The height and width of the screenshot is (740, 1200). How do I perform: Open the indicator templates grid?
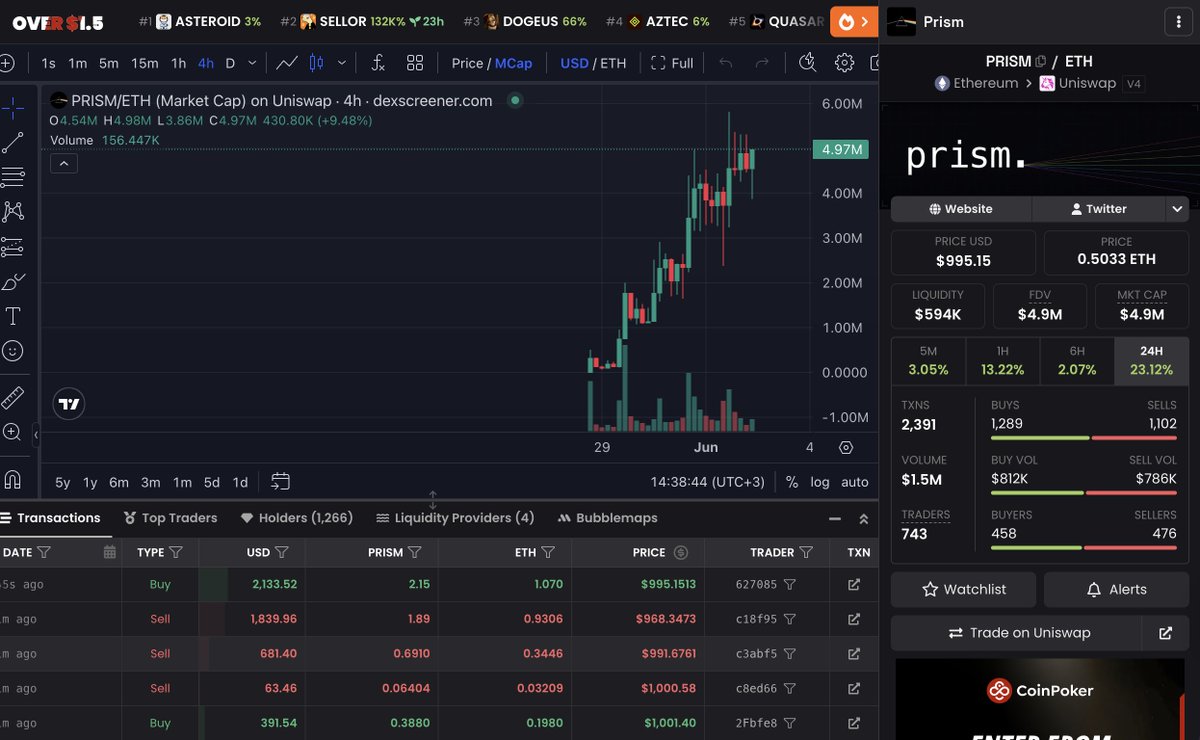[x=416, y=63]
